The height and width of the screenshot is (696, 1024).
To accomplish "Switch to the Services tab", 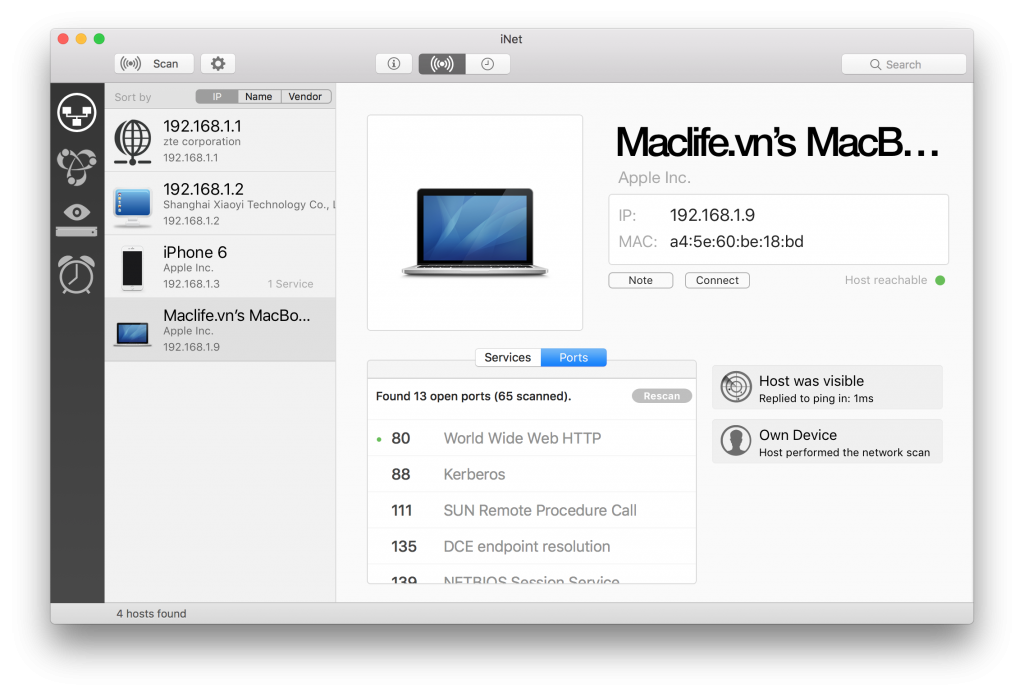I will click(x=508, y=357).
